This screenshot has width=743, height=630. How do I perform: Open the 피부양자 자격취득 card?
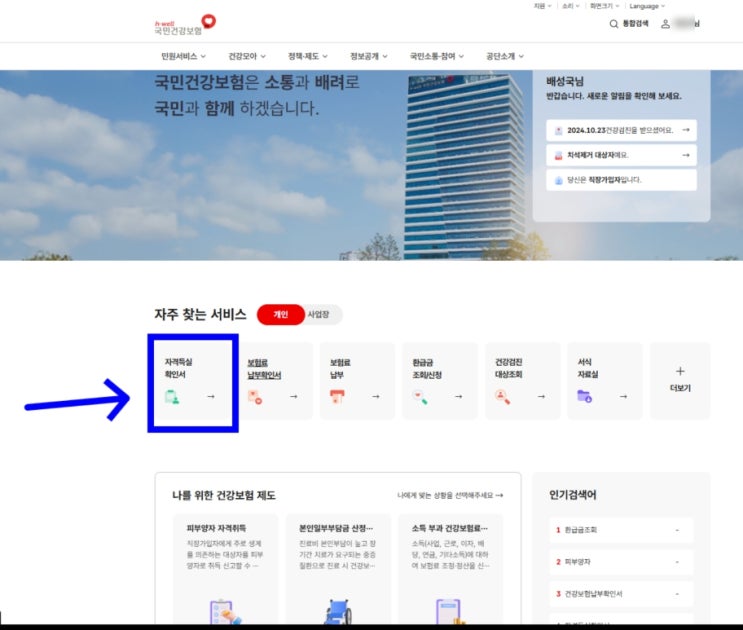[226, 569]
